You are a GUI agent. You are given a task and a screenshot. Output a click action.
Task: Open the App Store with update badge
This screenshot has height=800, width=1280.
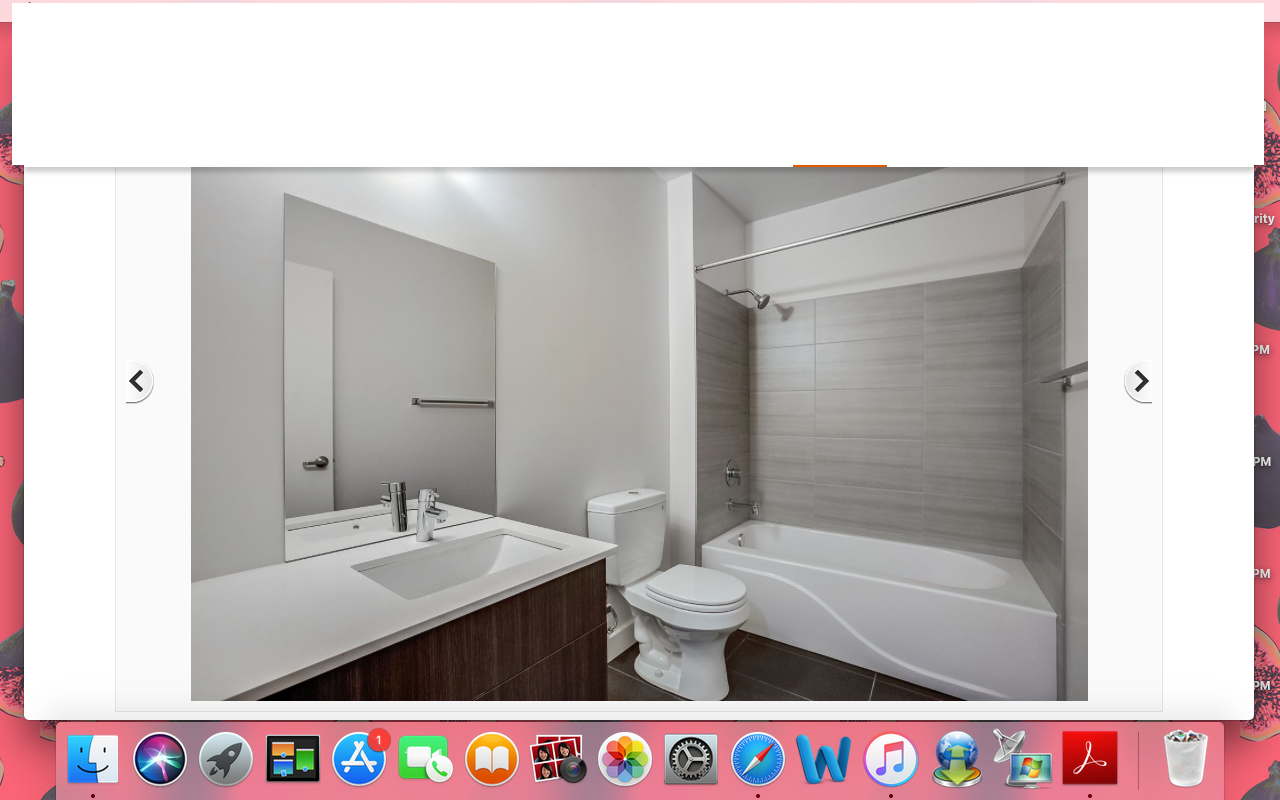pyautogui.click(x=359, y=759)
